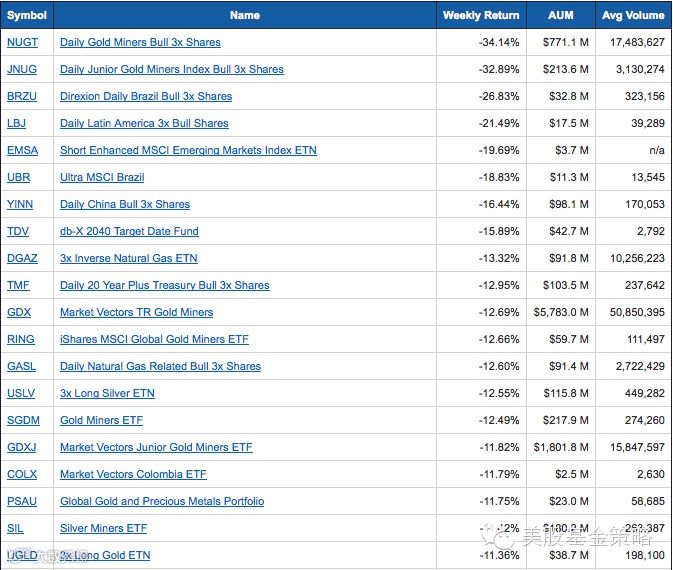This screenshot has width=673, height=570.
Task: Follow Market Vectors Junior Gold Miners ETF link
Action: point(156,448)
